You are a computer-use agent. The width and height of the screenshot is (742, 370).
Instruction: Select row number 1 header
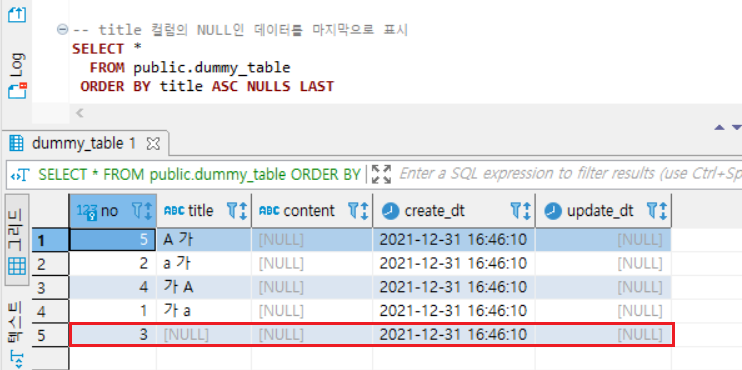(50, 240)
